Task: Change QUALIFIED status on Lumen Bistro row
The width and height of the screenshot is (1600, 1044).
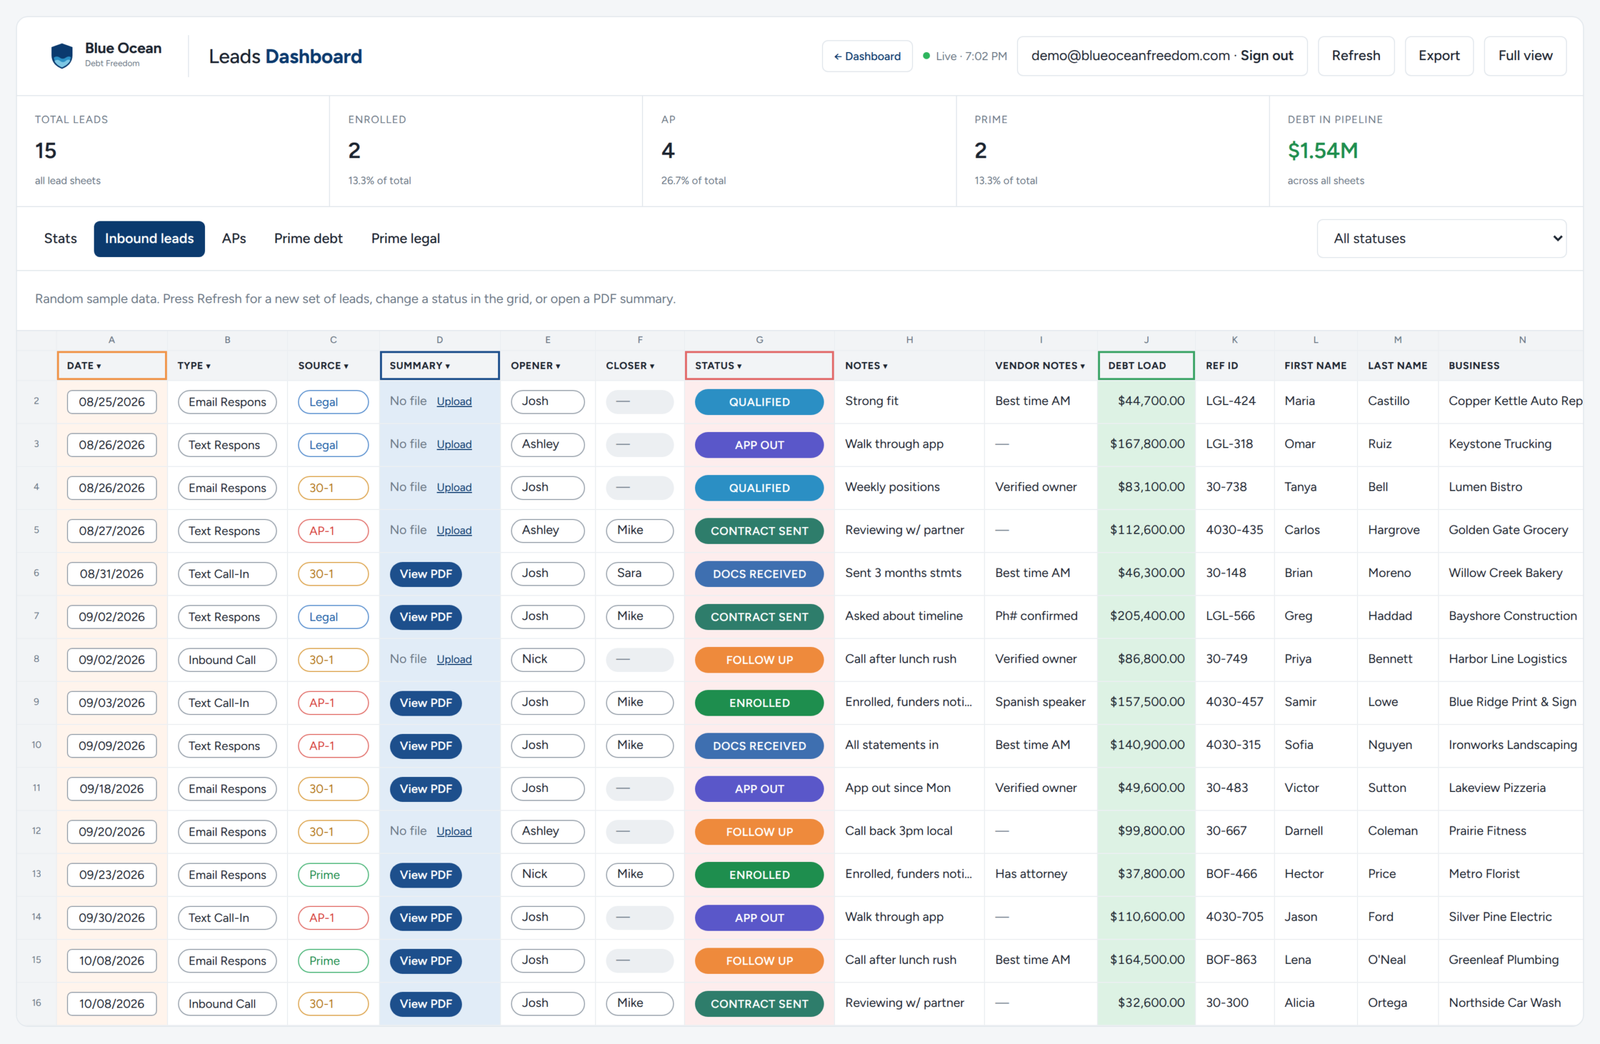Action: pos(759,488)
